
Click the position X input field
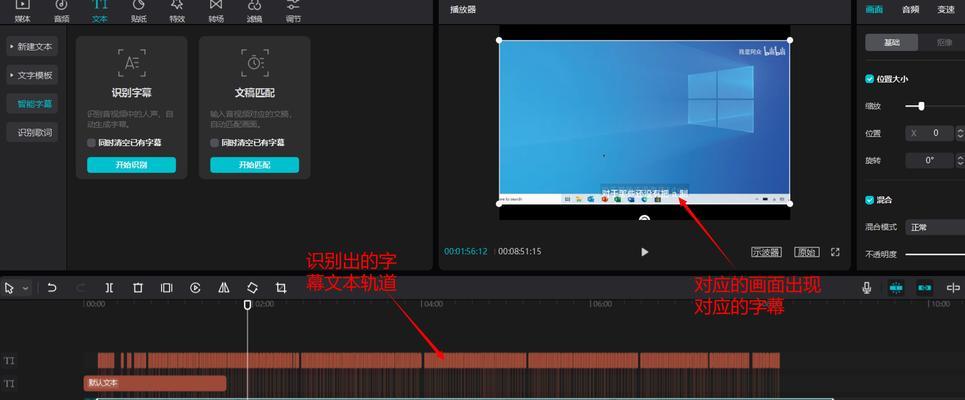[x=929, y=133]
